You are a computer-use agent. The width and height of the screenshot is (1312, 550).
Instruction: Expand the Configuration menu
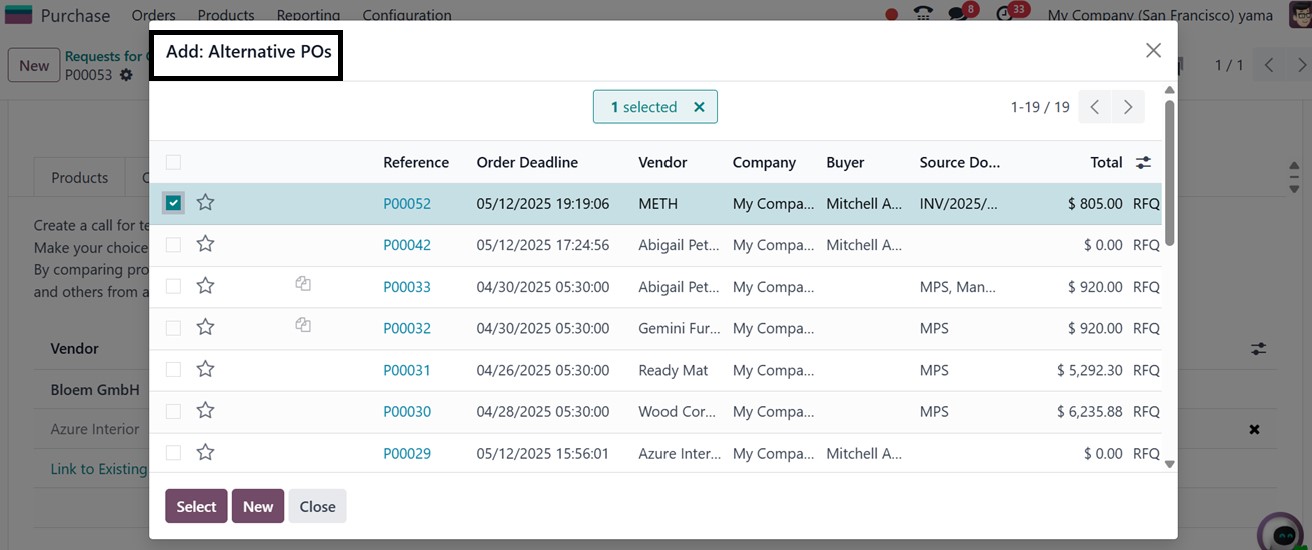[406, 15]
